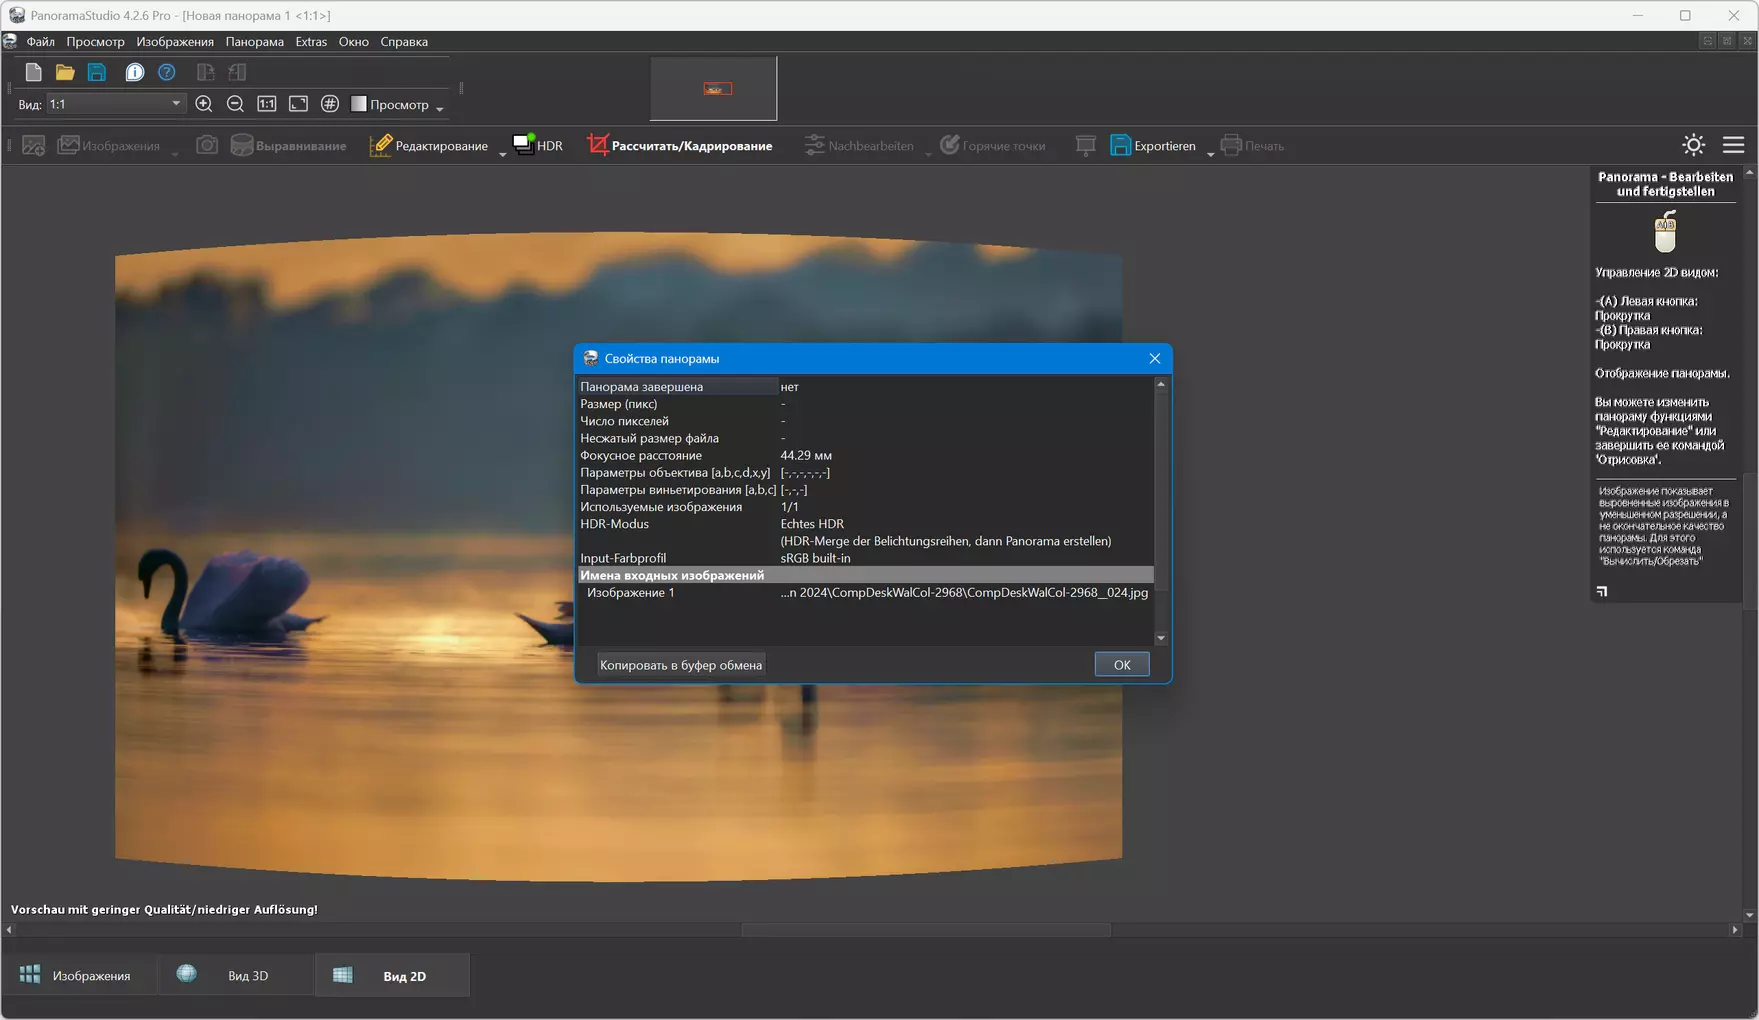Click Копировать в буфер обмена button
Viewport: 1759px width, 1020px height.
pyautogui.click(x=681, y=665)
